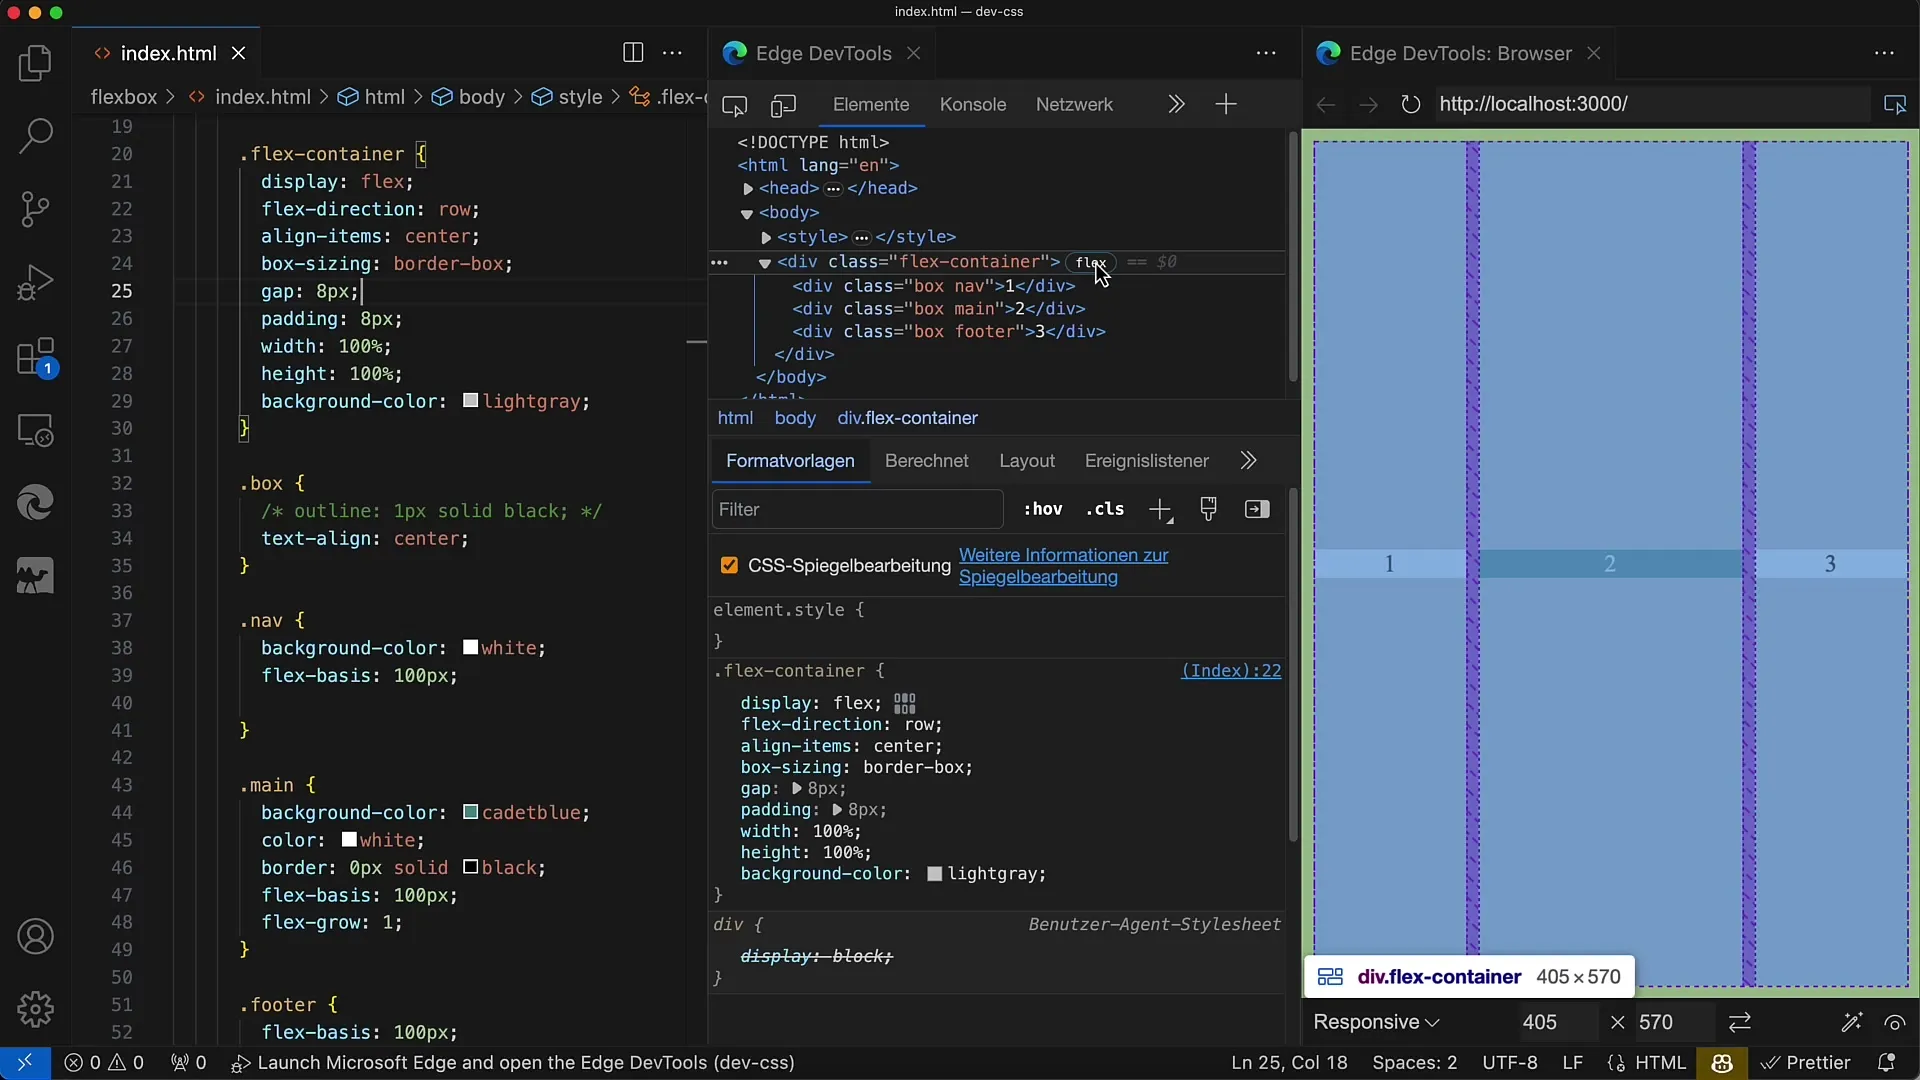
Task: Toggle device emulation icon in DevTools
Action: coord(783,105)
